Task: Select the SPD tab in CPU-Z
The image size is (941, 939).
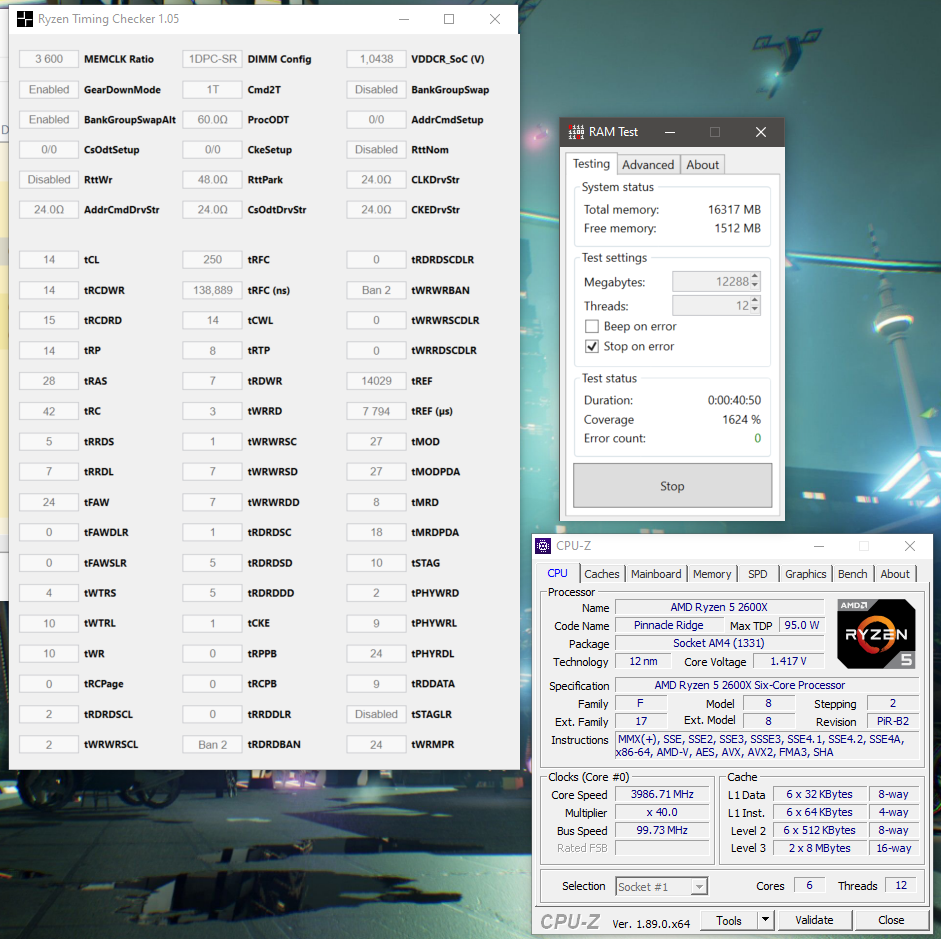Action: (x=757, y=574)
